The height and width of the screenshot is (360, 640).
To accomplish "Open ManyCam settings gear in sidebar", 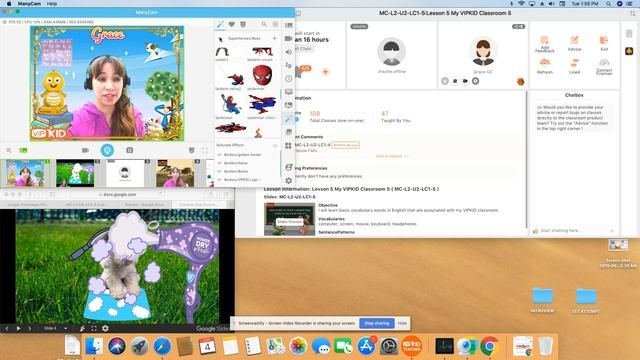I will click(288, 180).
